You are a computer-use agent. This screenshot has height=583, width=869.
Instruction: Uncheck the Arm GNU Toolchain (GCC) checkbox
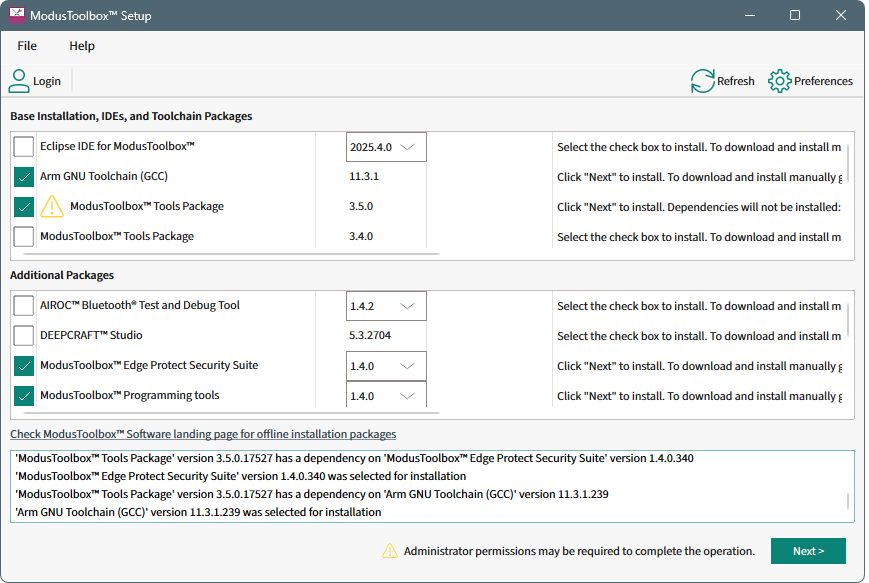[x=24, y=177]
